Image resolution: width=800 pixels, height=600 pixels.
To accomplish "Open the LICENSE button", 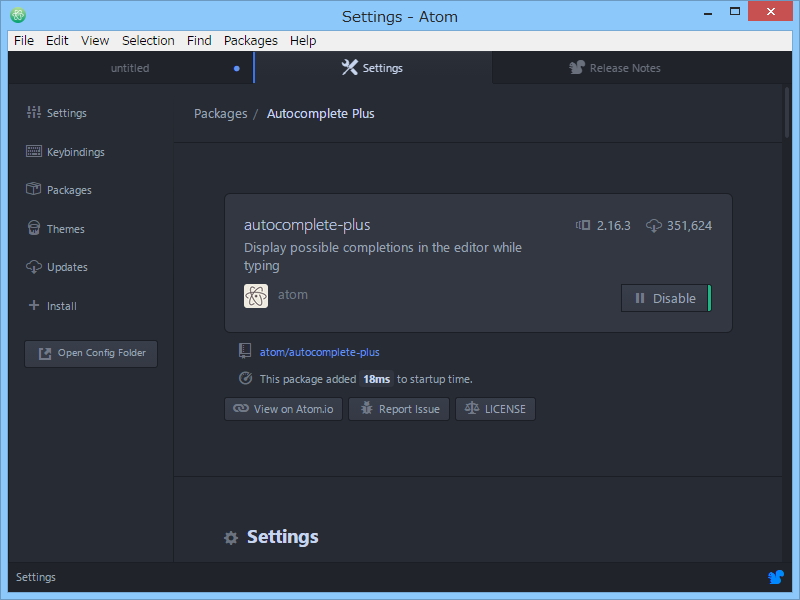I will pos(495,409).
